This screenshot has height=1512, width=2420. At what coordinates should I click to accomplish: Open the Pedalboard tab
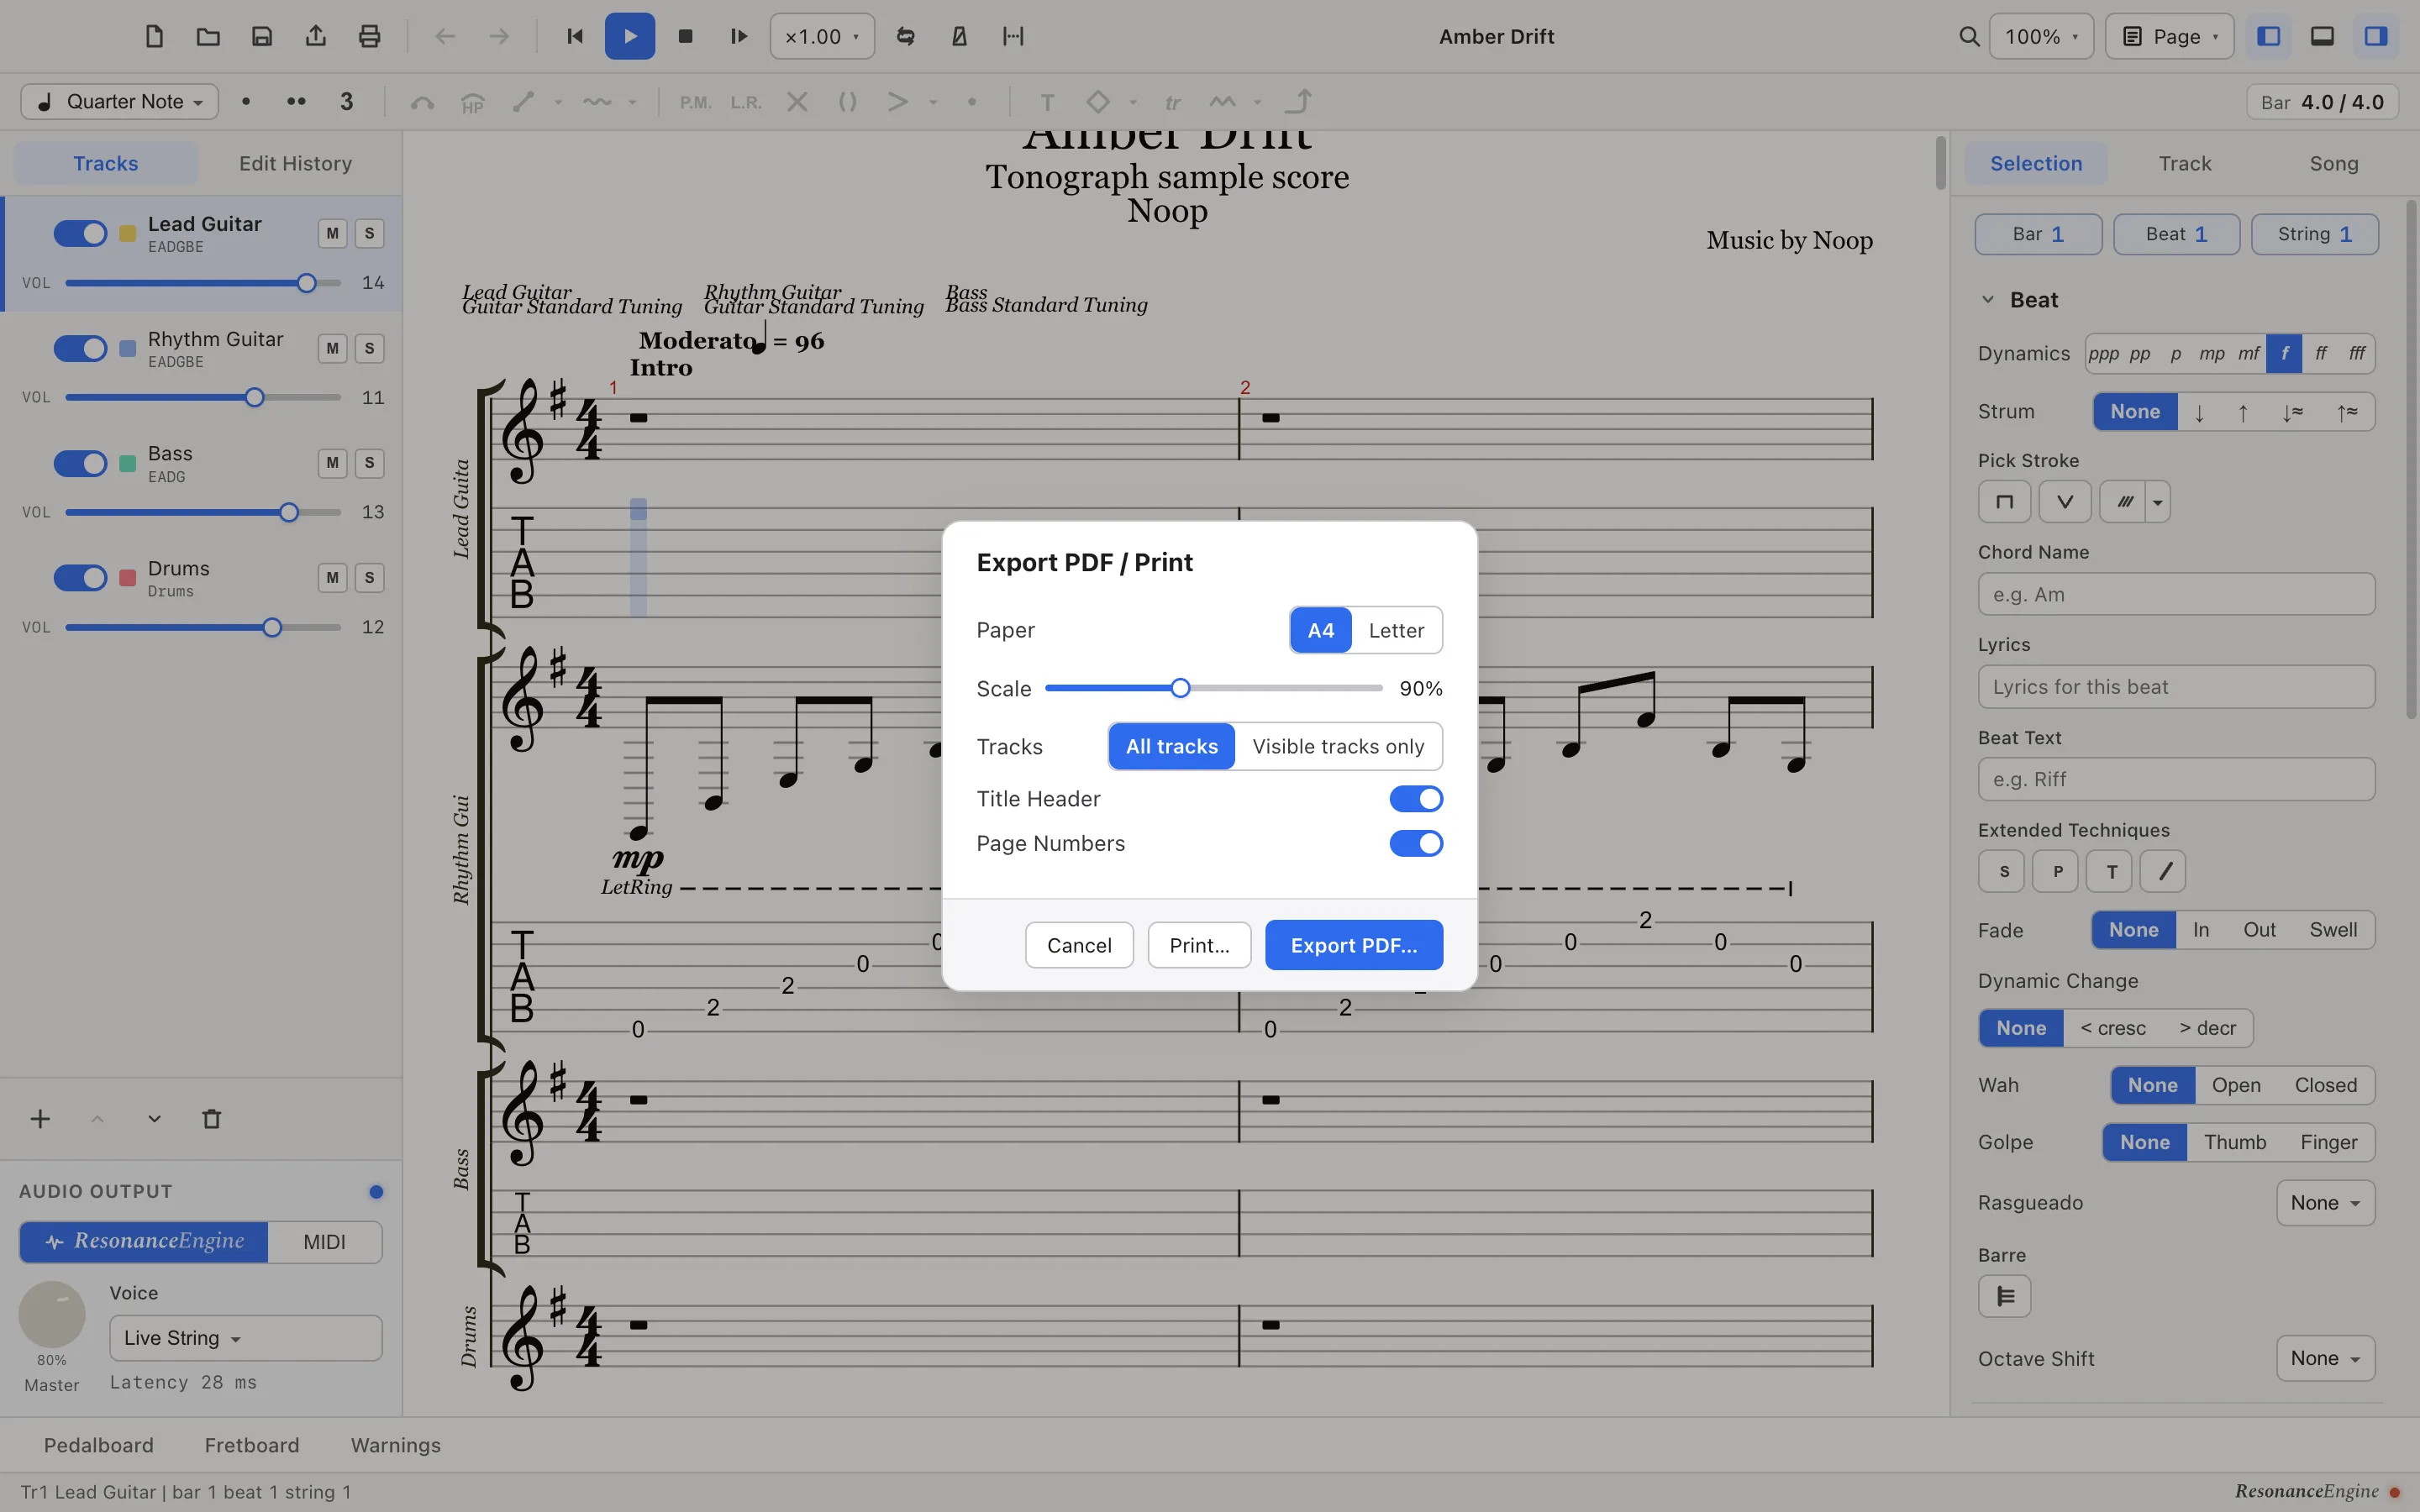tap(99, 1445)
